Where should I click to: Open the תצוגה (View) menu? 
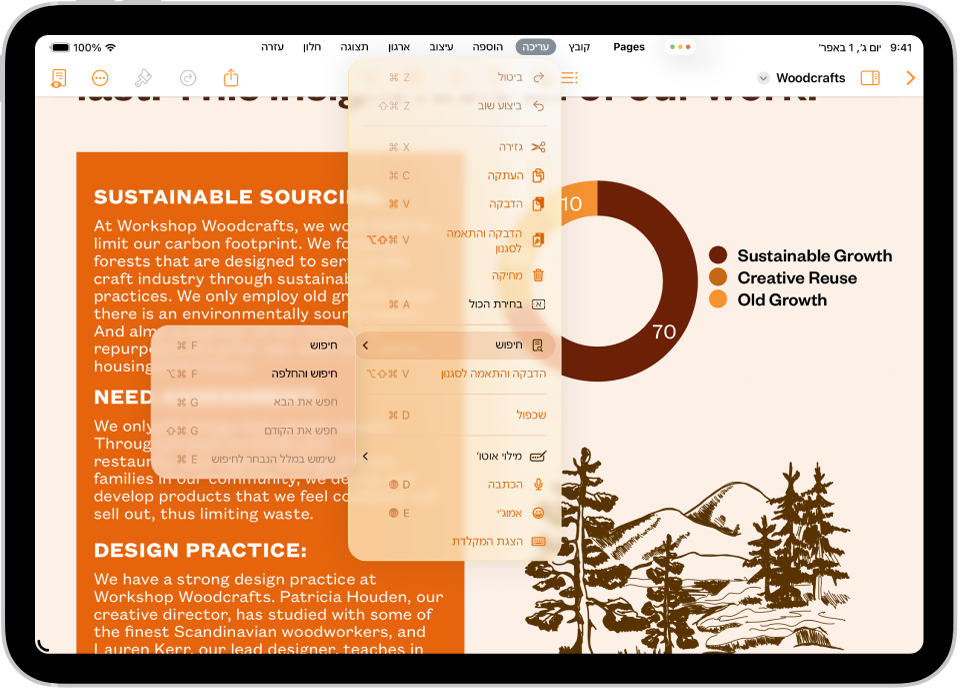[x=354, y=47]
